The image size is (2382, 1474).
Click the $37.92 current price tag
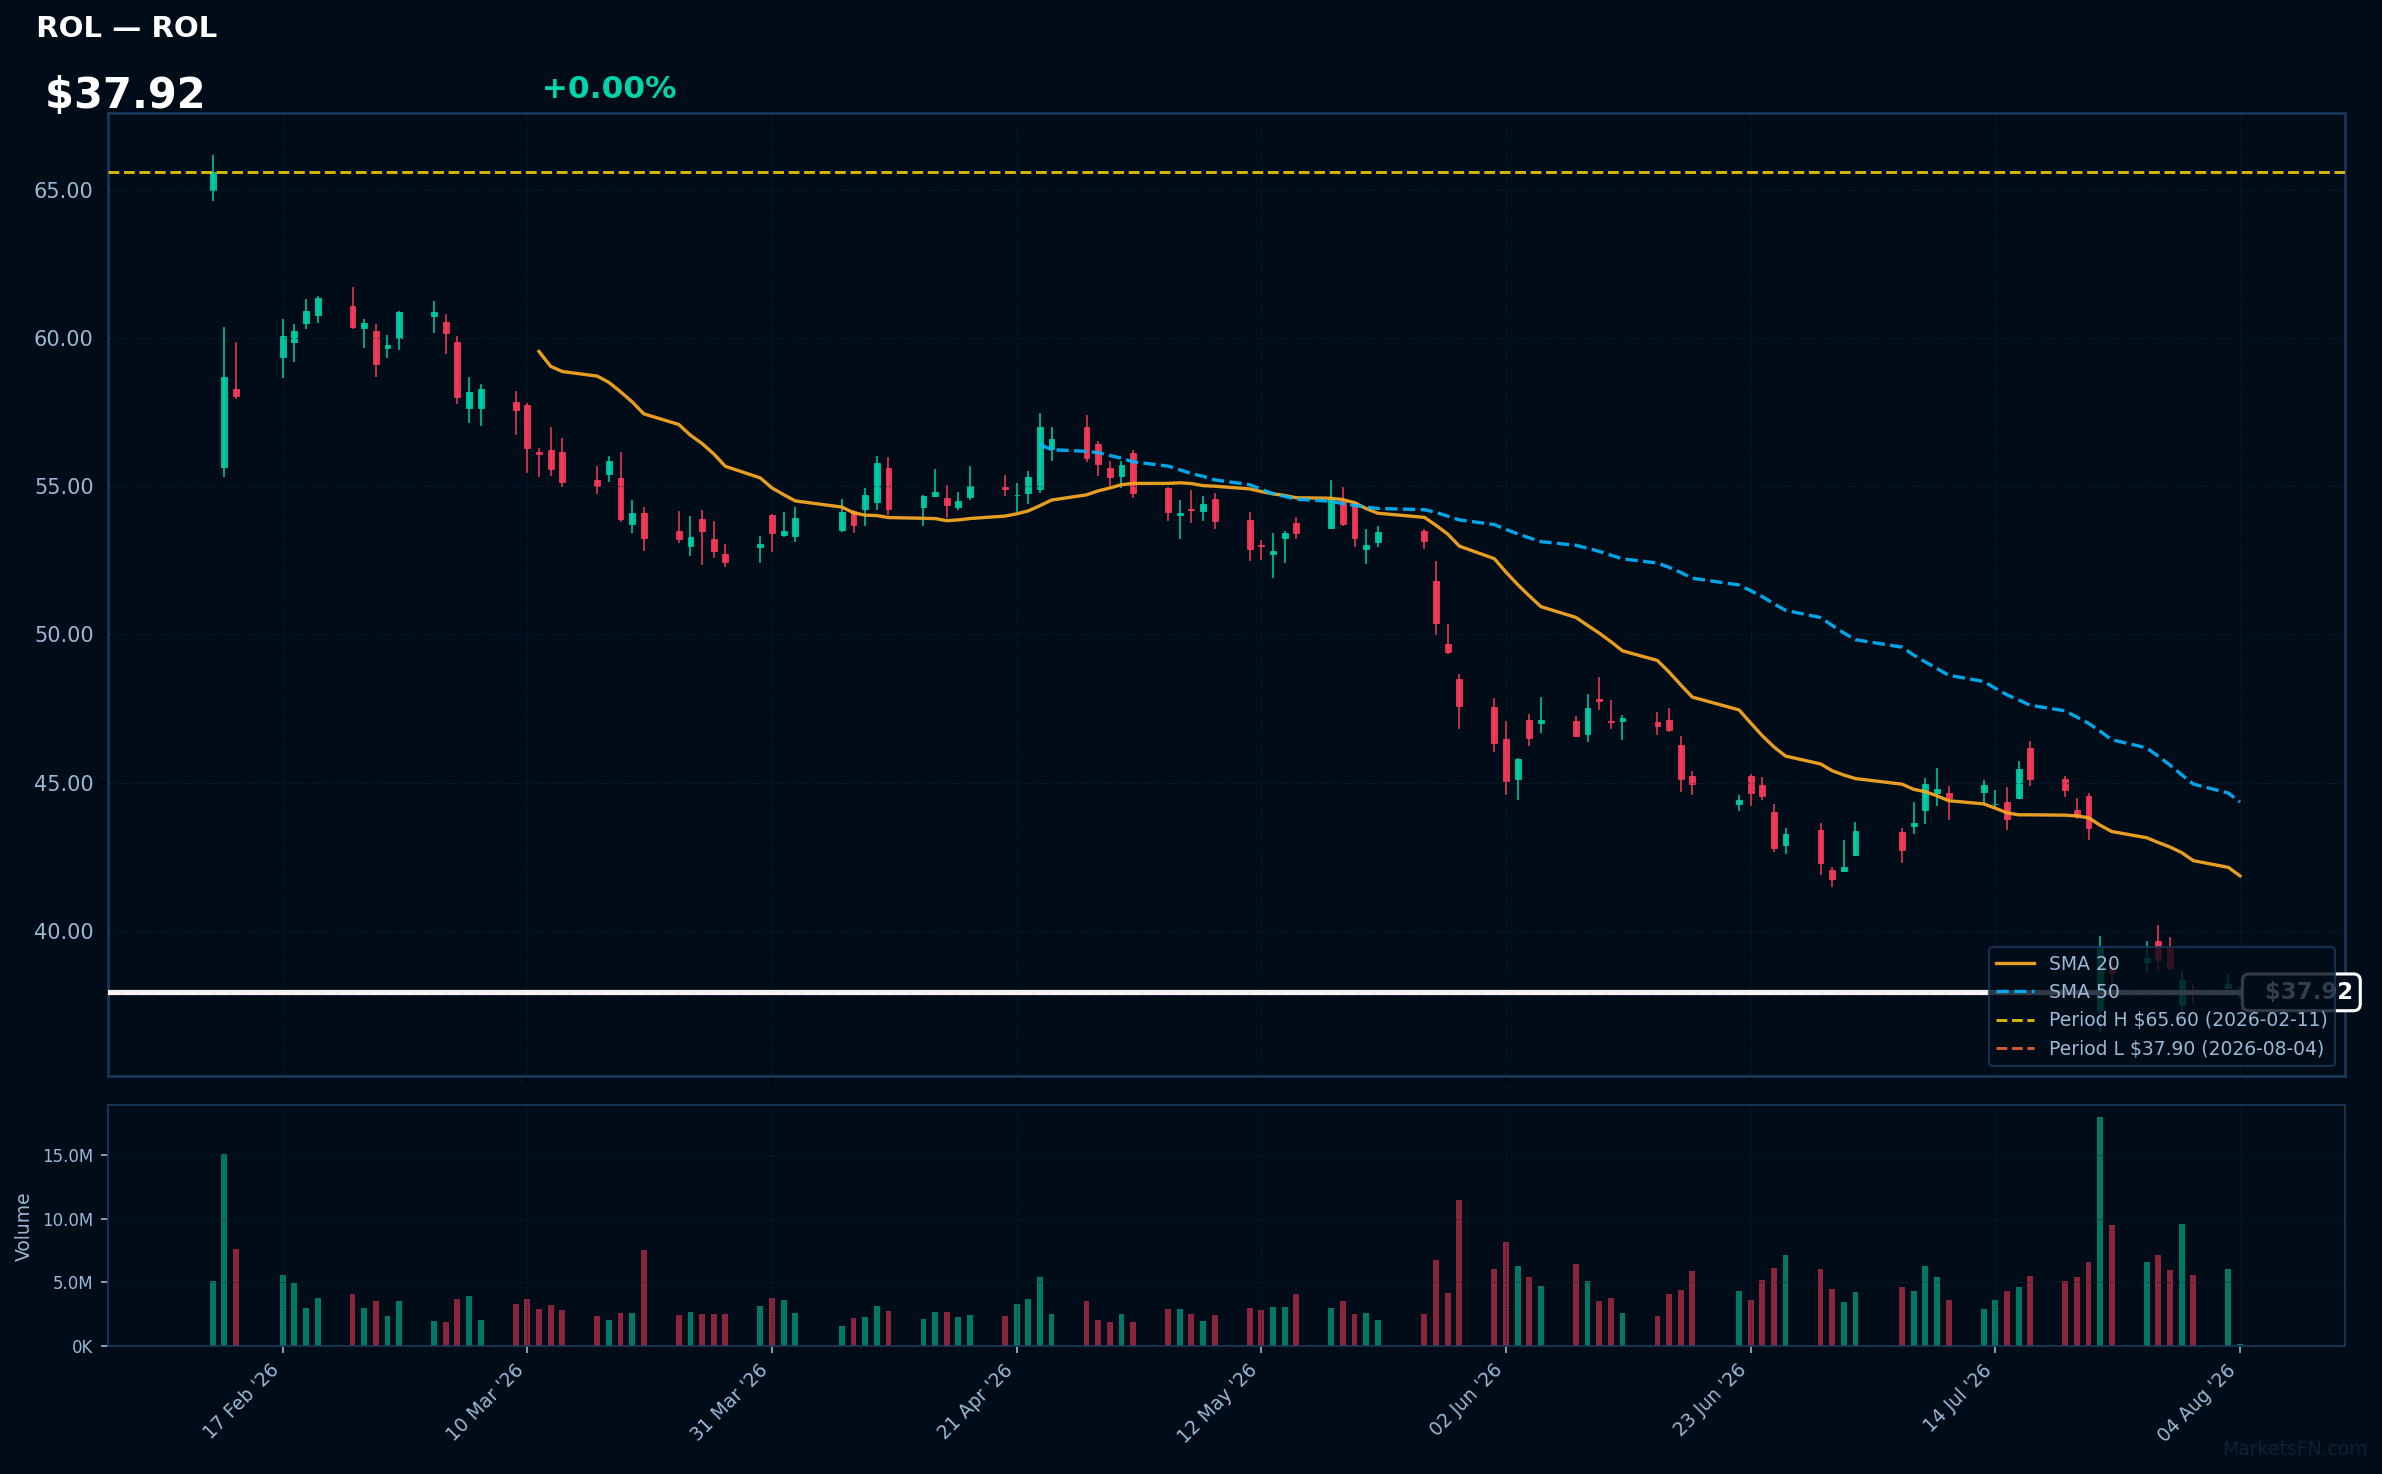point(2301,992)
